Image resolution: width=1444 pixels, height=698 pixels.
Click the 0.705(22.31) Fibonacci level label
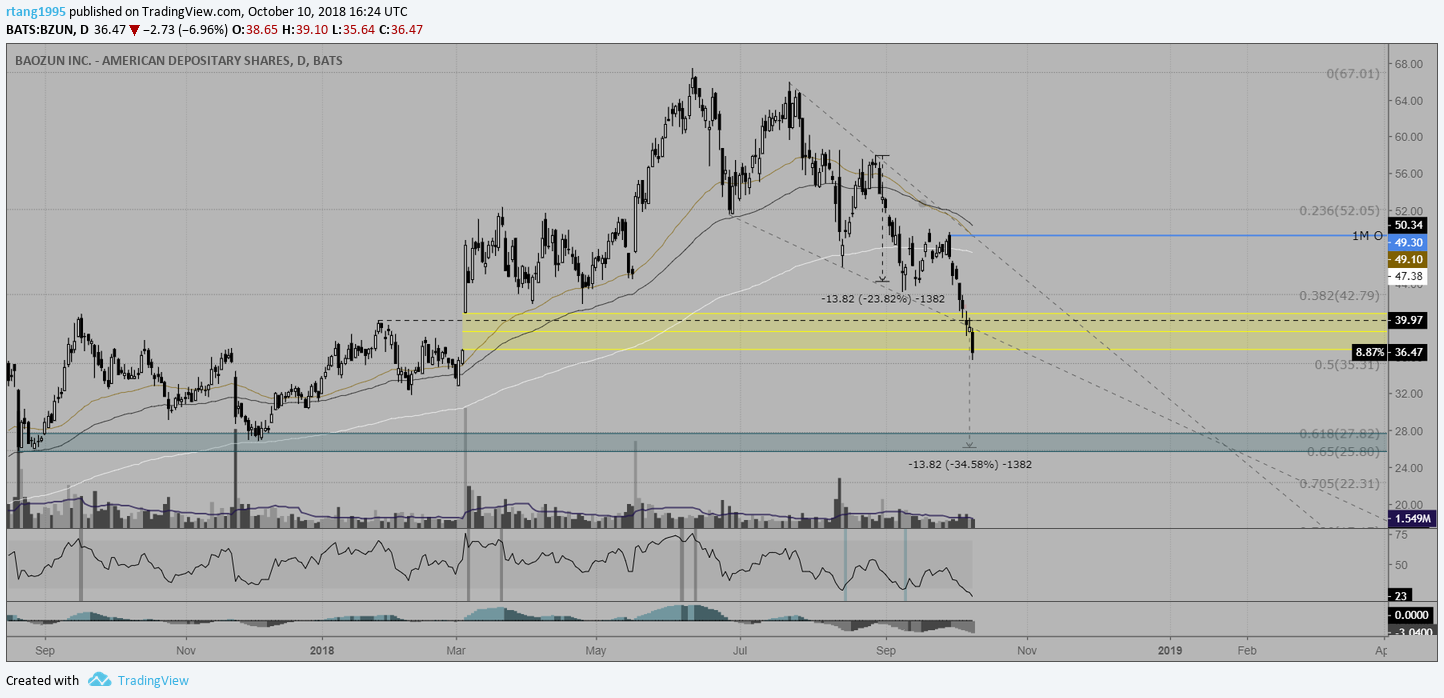coord(1339,484)
